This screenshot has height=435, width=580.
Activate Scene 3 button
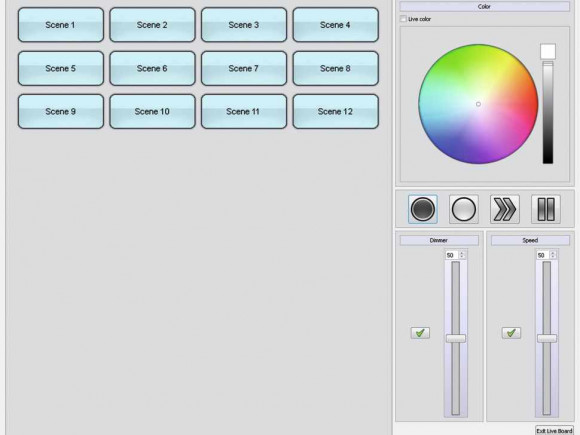[x=244, y=25]
